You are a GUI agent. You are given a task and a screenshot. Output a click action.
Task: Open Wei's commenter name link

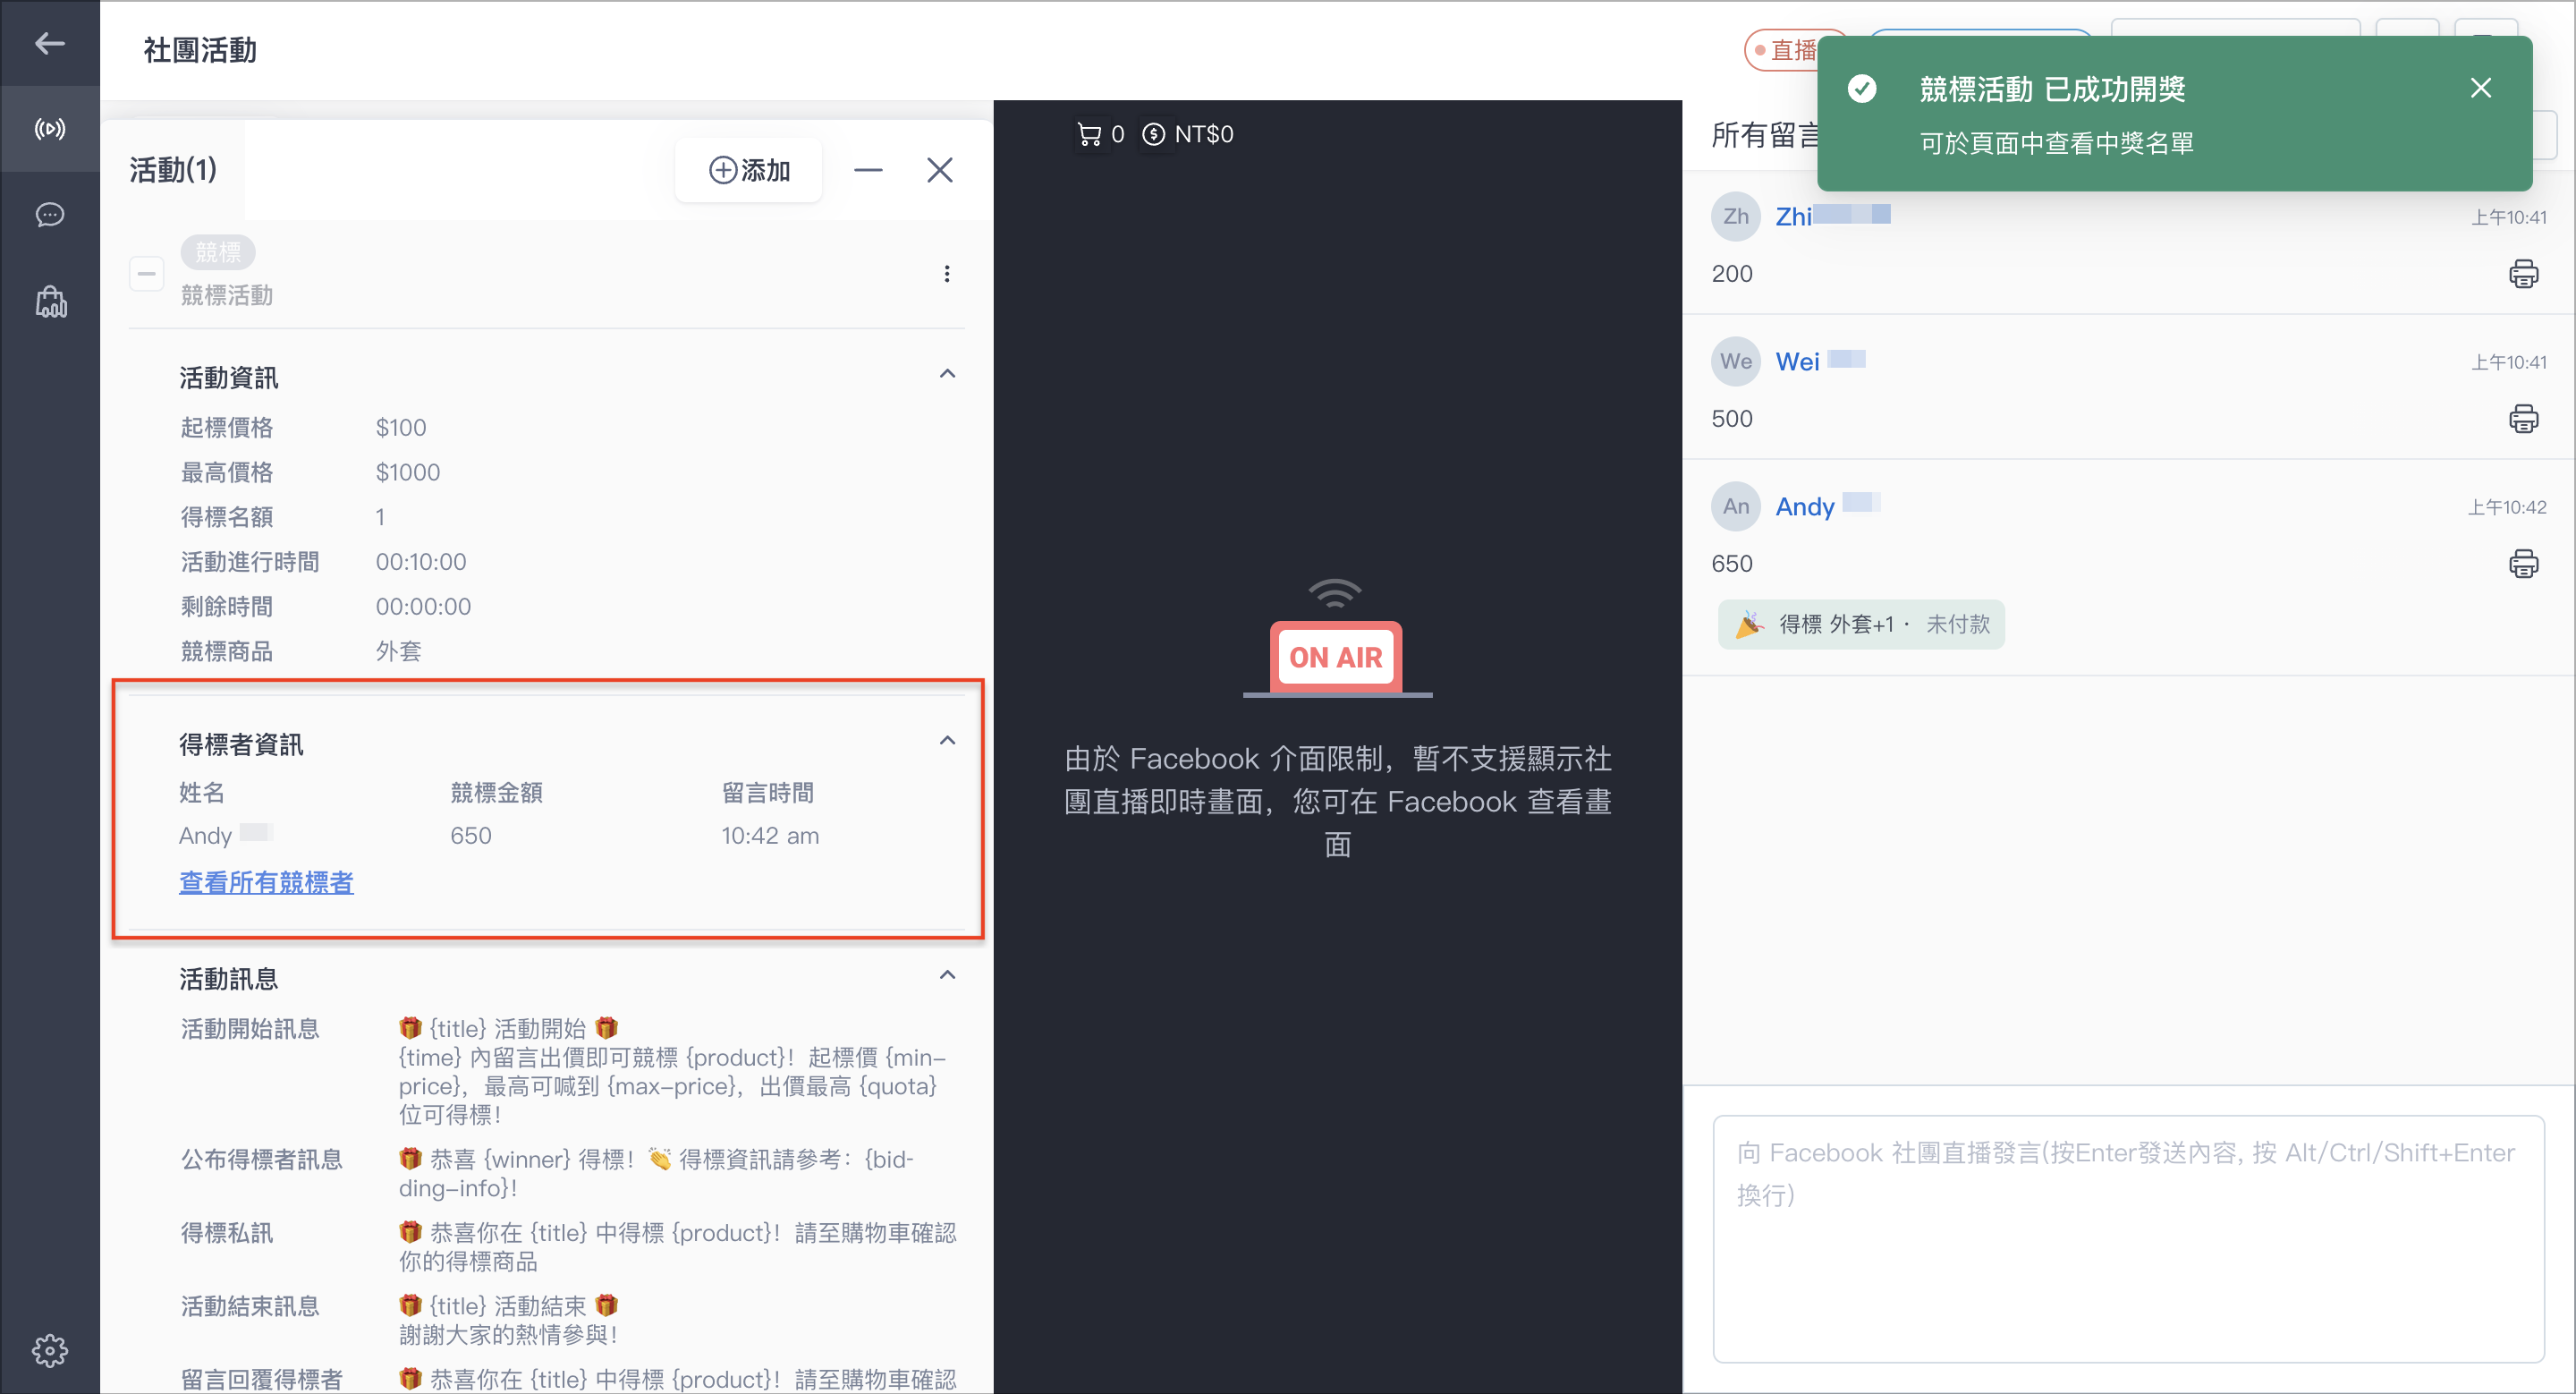point(1820,361)
